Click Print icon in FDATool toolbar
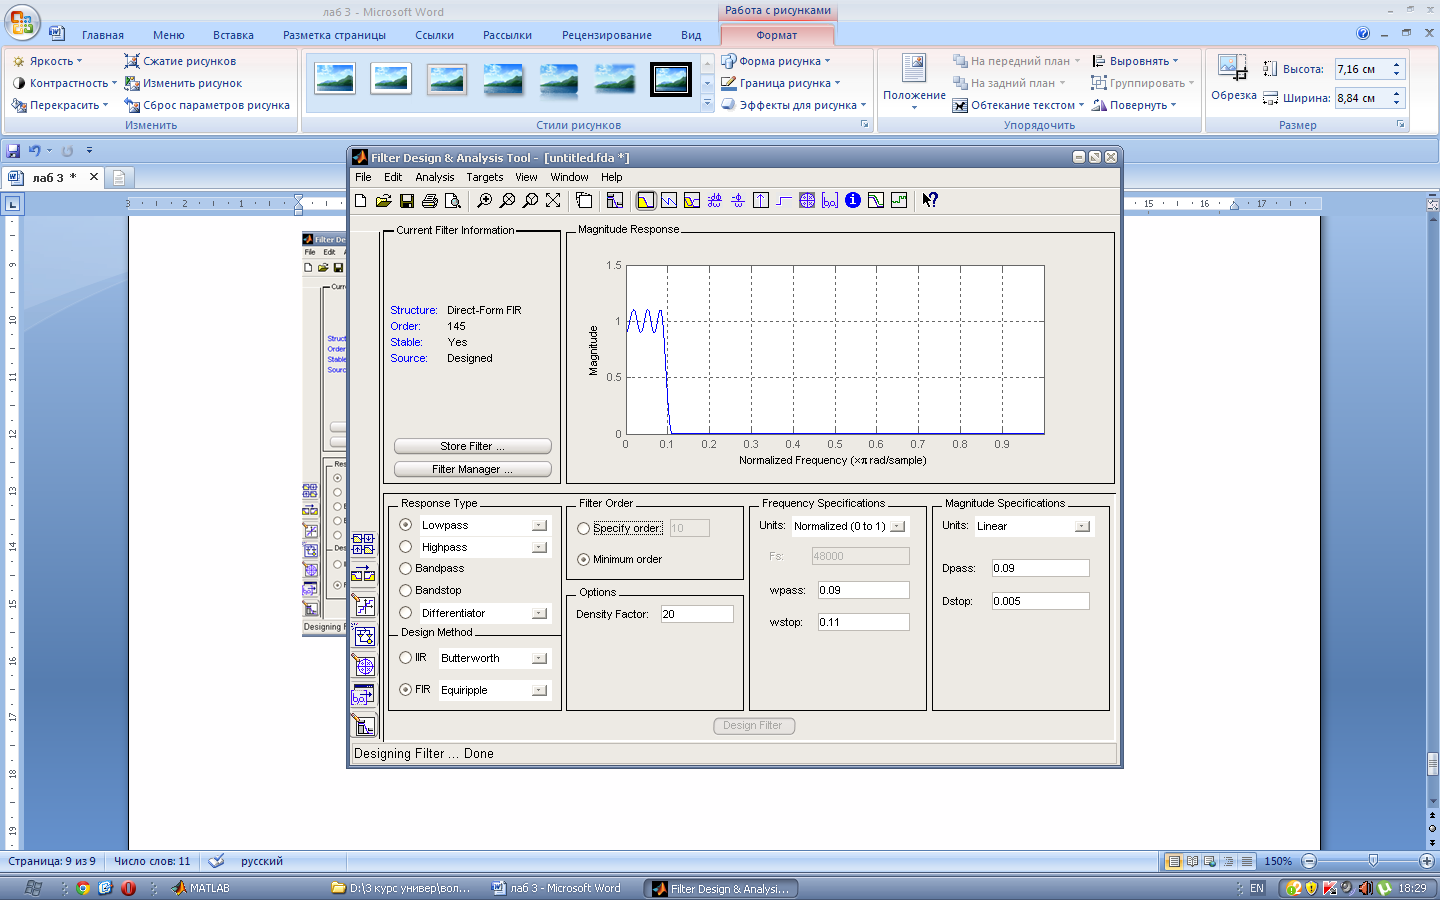Screen dimensions: 1440x900 tap(430, 200)
